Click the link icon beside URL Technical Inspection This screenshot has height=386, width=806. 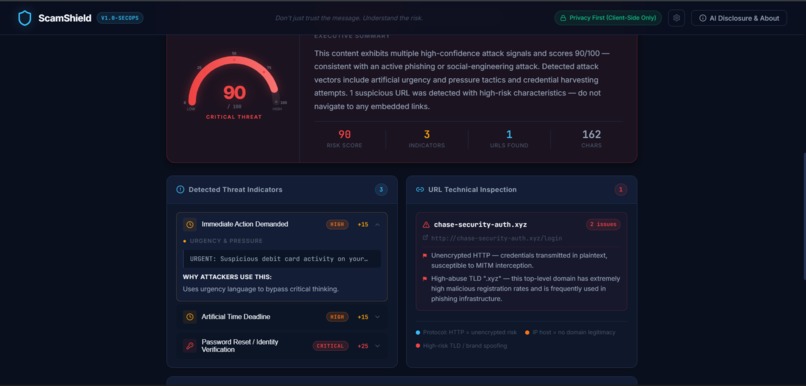[419, 190]
